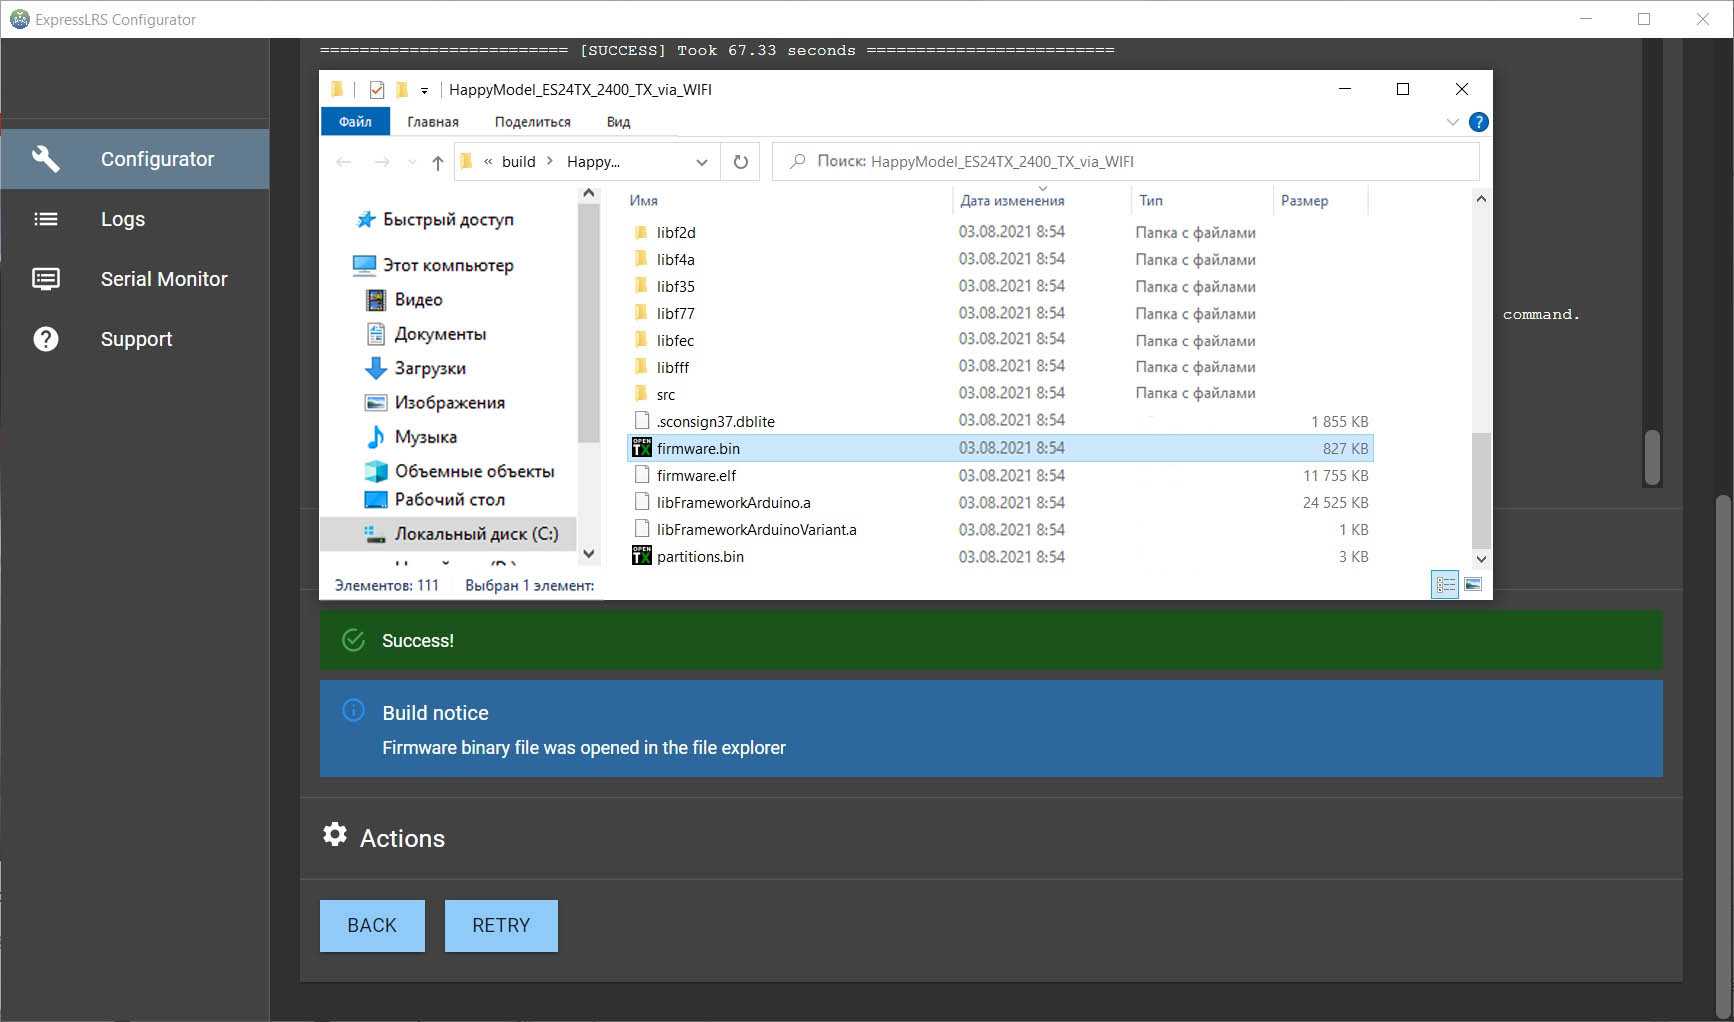Switch to the Вид ribbon tab

pos(618,122)
